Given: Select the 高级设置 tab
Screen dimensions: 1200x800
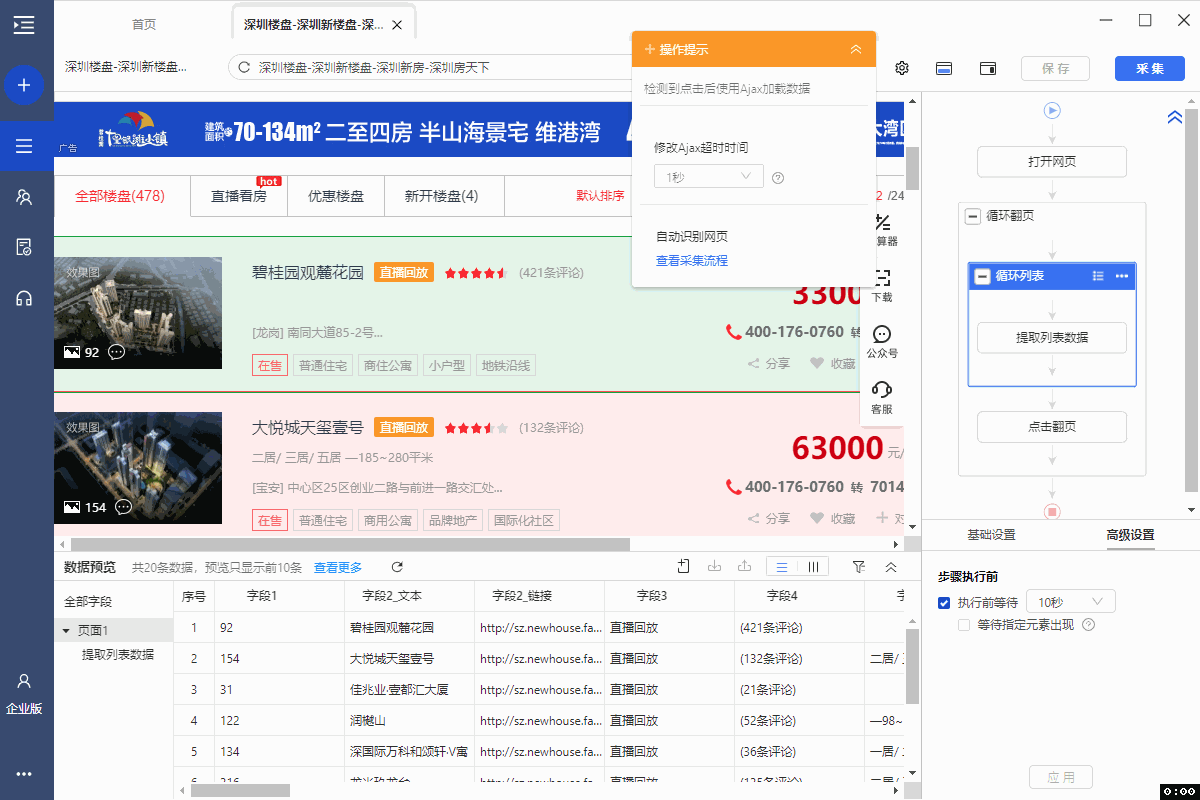Looking at the screenshot, I should (1130, 535).
